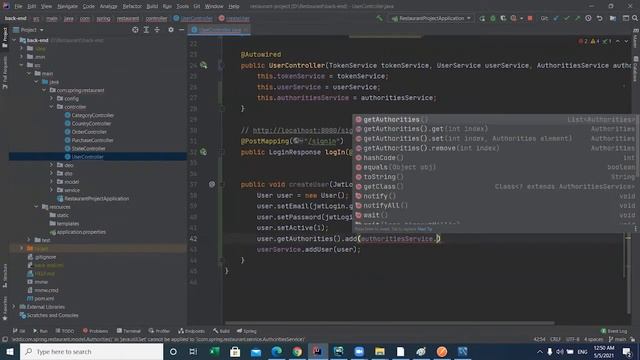
Task: Open the Project panel settings gear
Action: pyautogui.click(x=171, y=30)
